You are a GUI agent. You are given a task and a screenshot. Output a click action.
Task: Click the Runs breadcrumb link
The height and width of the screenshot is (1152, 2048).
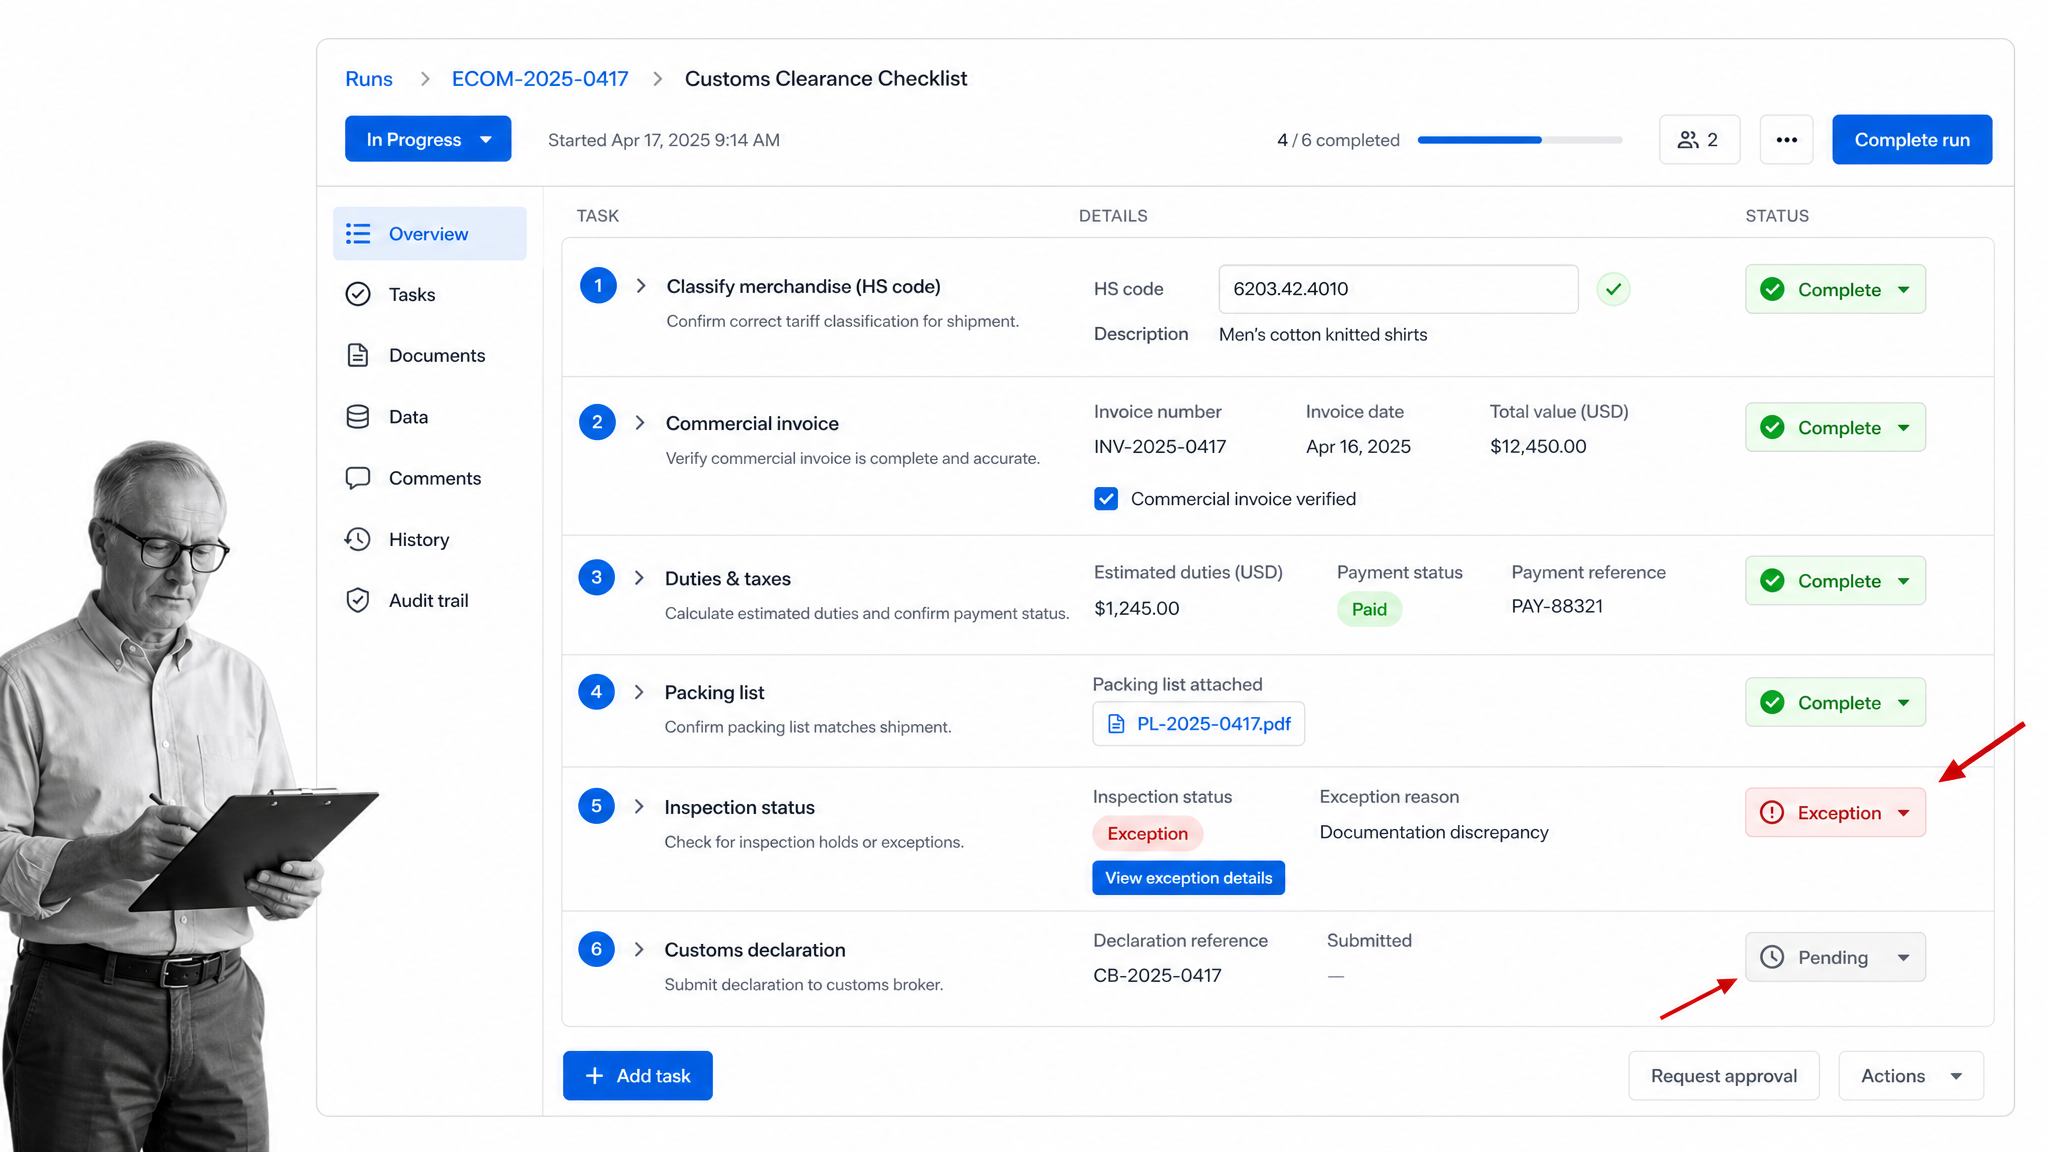tap(369, 79)
